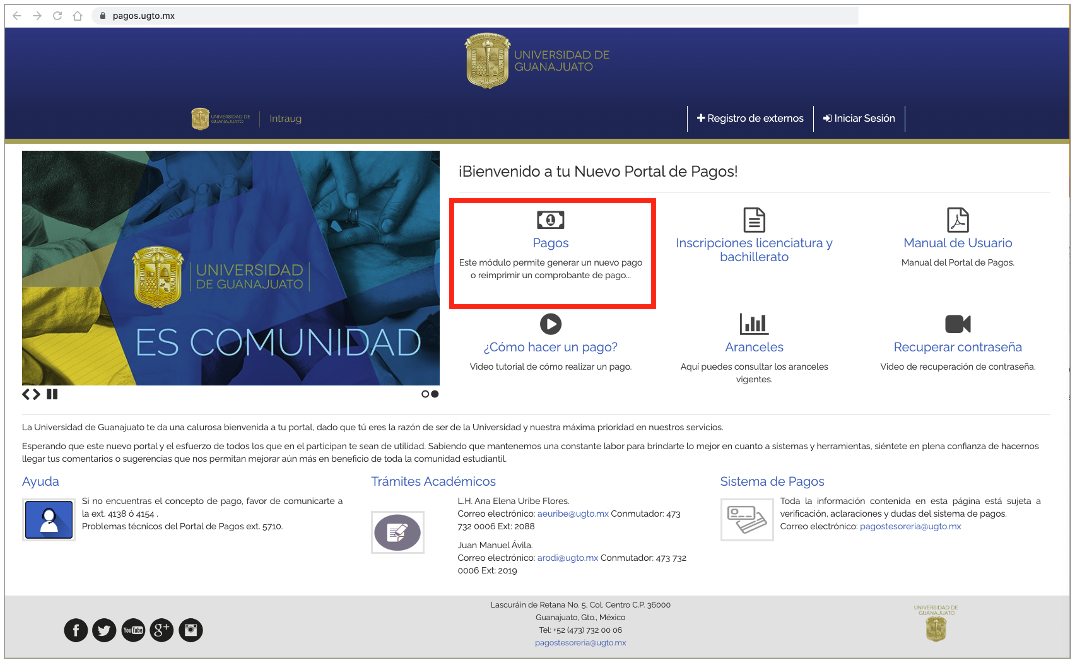1075x663 pixels.
Task: Click the Aranceles bar chart icon
Action: point(754,324)
